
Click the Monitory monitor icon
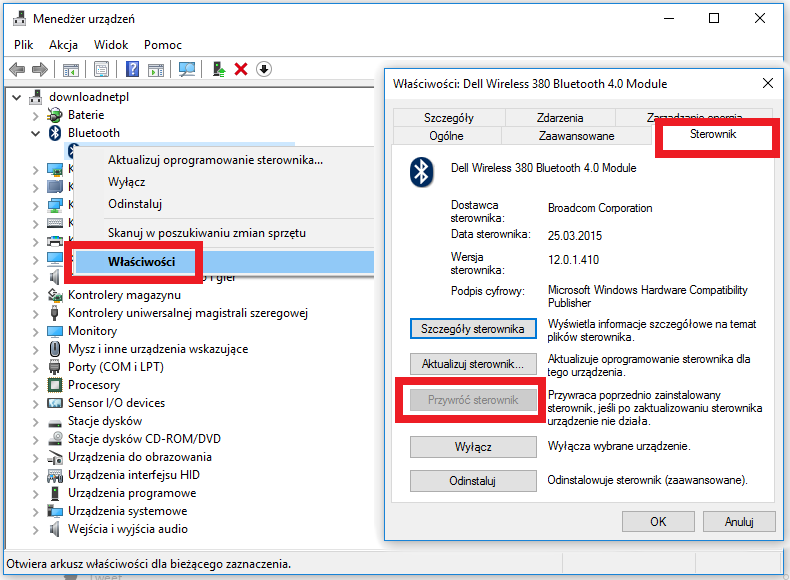click(54, 331)
